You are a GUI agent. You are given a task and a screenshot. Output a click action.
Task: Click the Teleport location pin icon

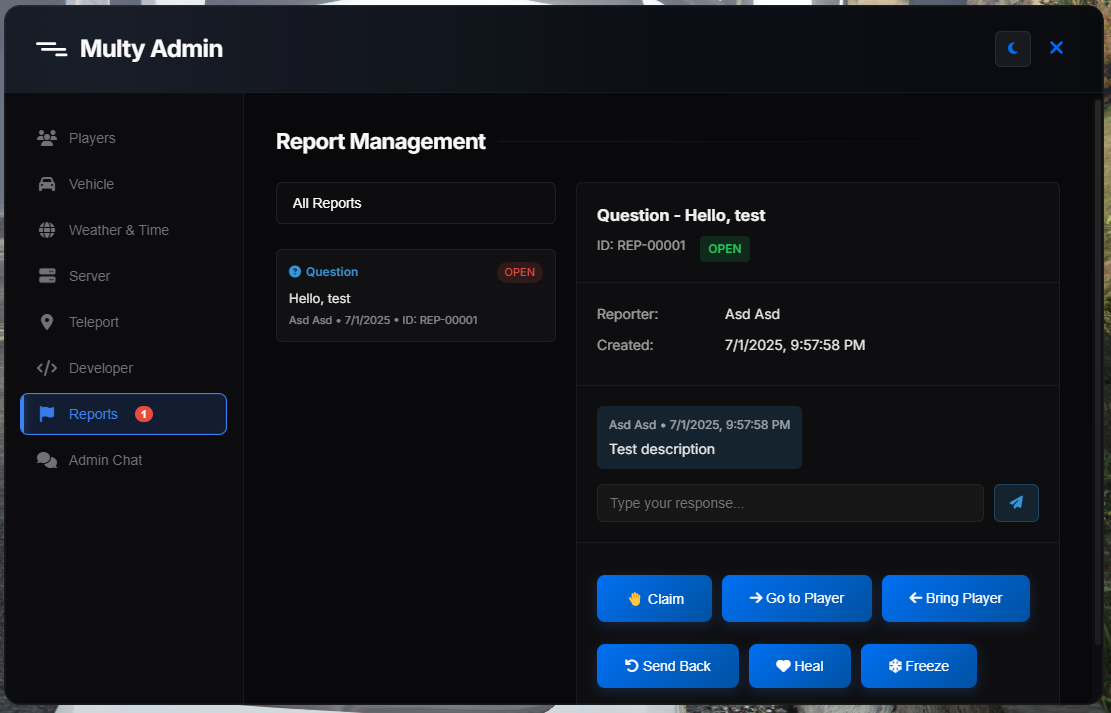47,322
